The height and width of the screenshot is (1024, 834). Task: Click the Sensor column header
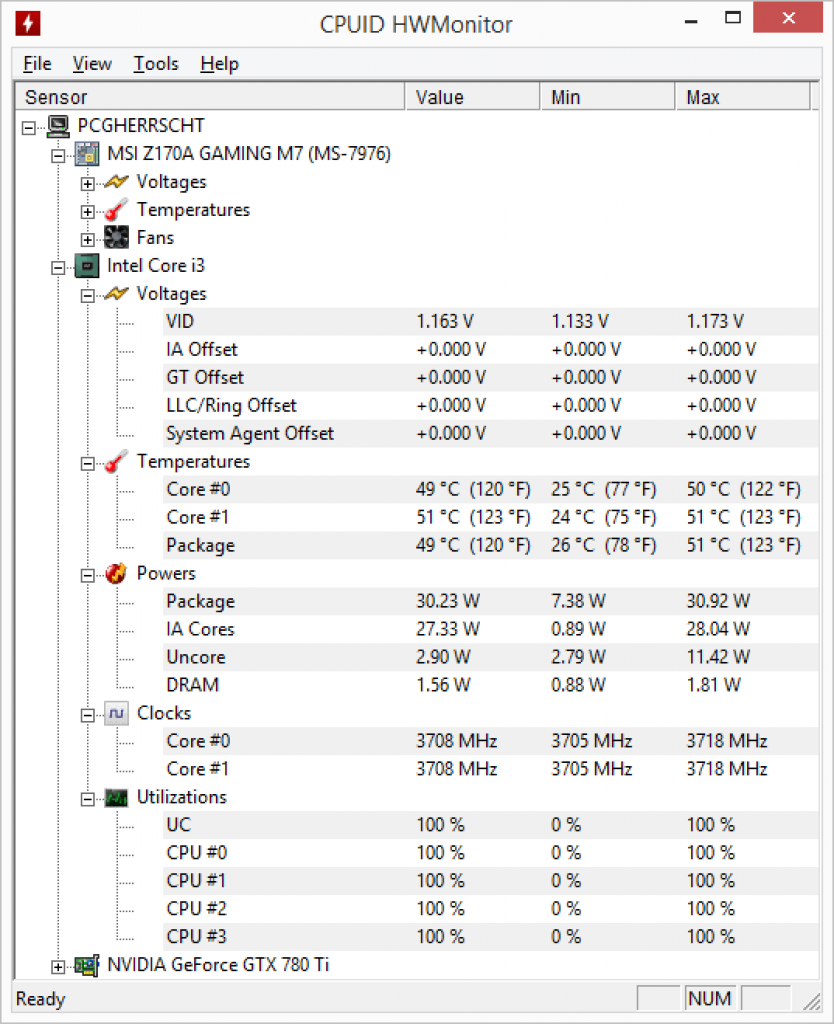pyautogui.click(x=210, y=97)
